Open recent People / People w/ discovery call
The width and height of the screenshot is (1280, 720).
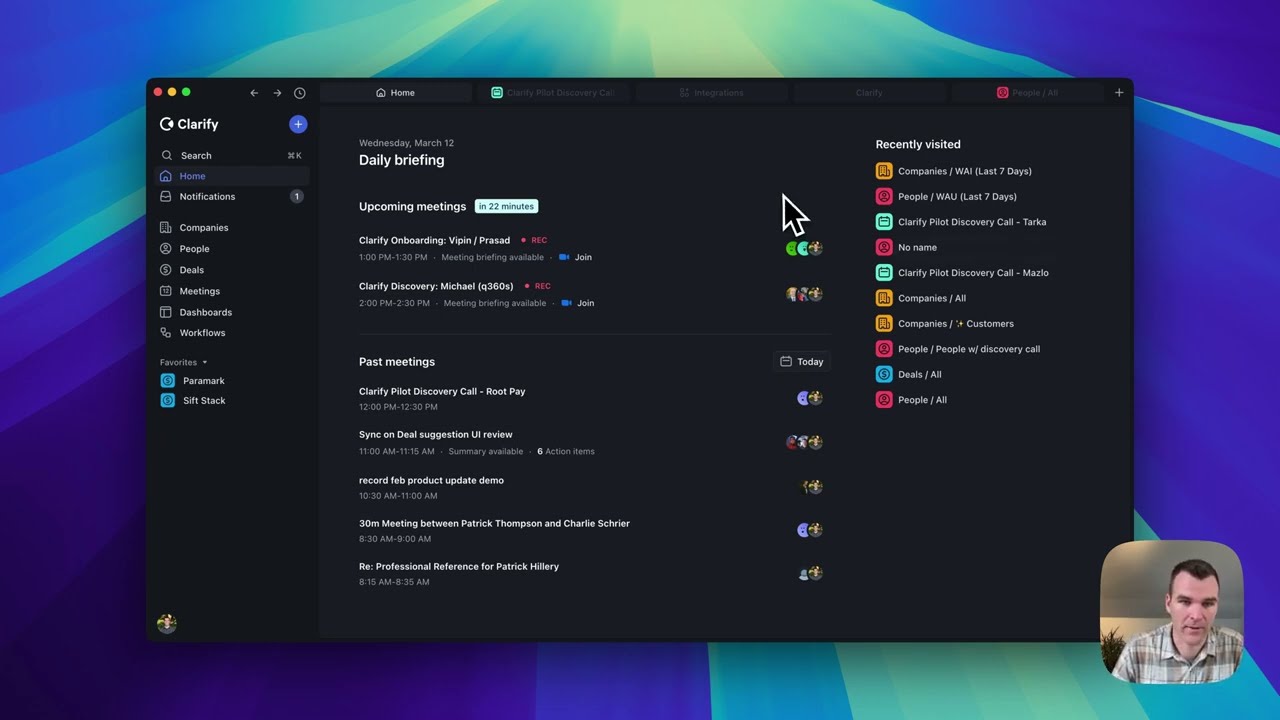tap(958, 349)
